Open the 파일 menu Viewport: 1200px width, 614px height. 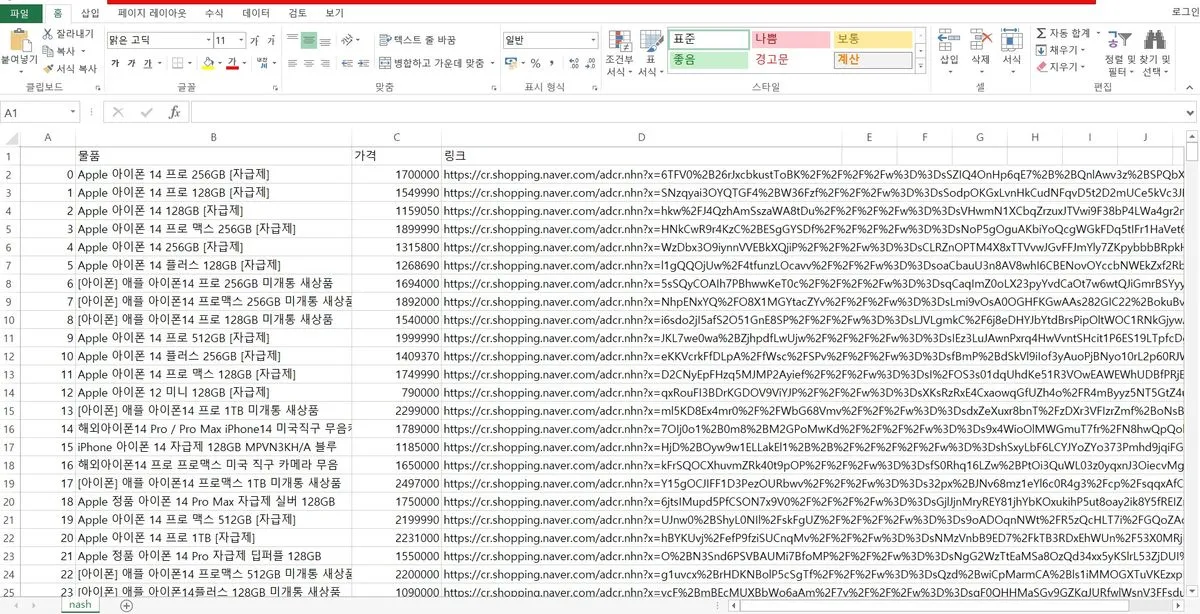coord(21,12)
